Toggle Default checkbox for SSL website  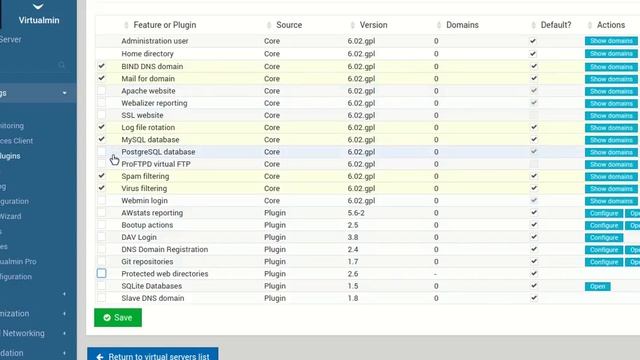point(533,115)
